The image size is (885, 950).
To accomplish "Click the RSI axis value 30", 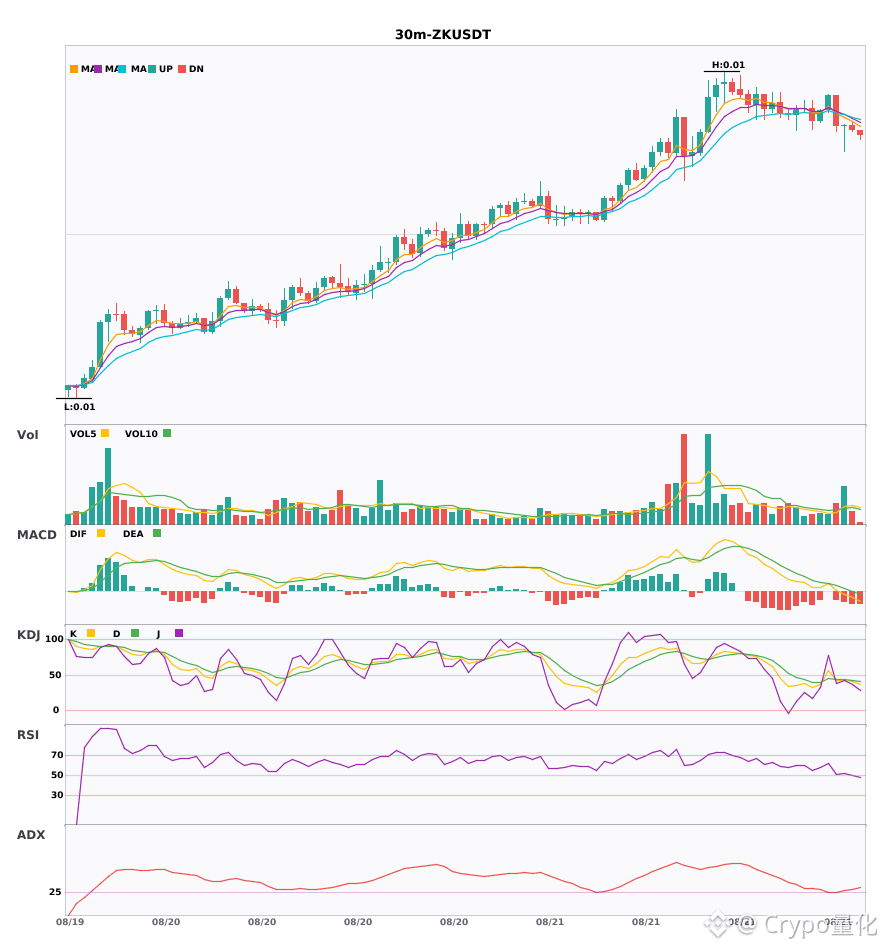I will (x=57, y=795).
